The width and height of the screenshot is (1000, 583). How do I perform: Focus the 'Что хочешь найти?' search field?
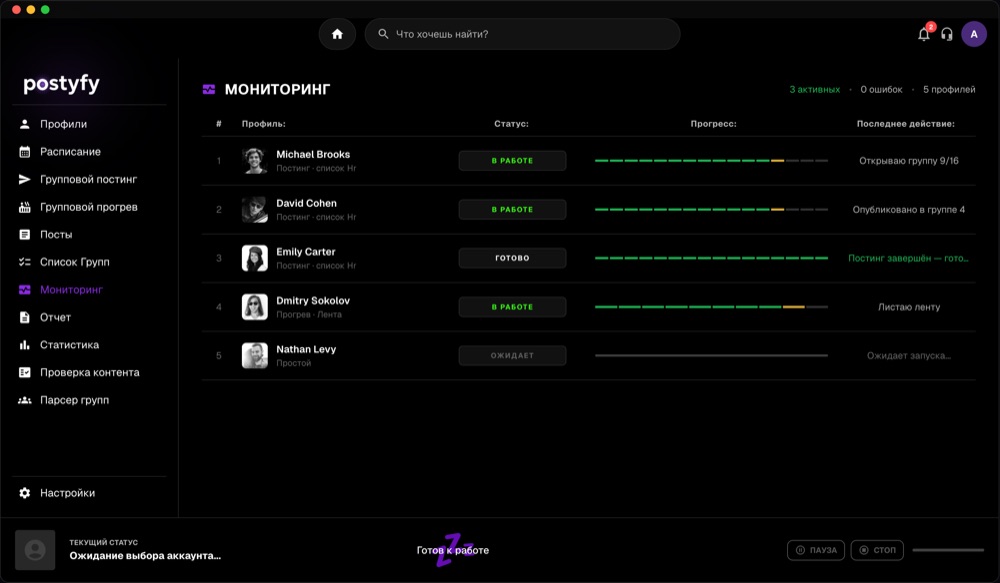[x=522, y=34]
